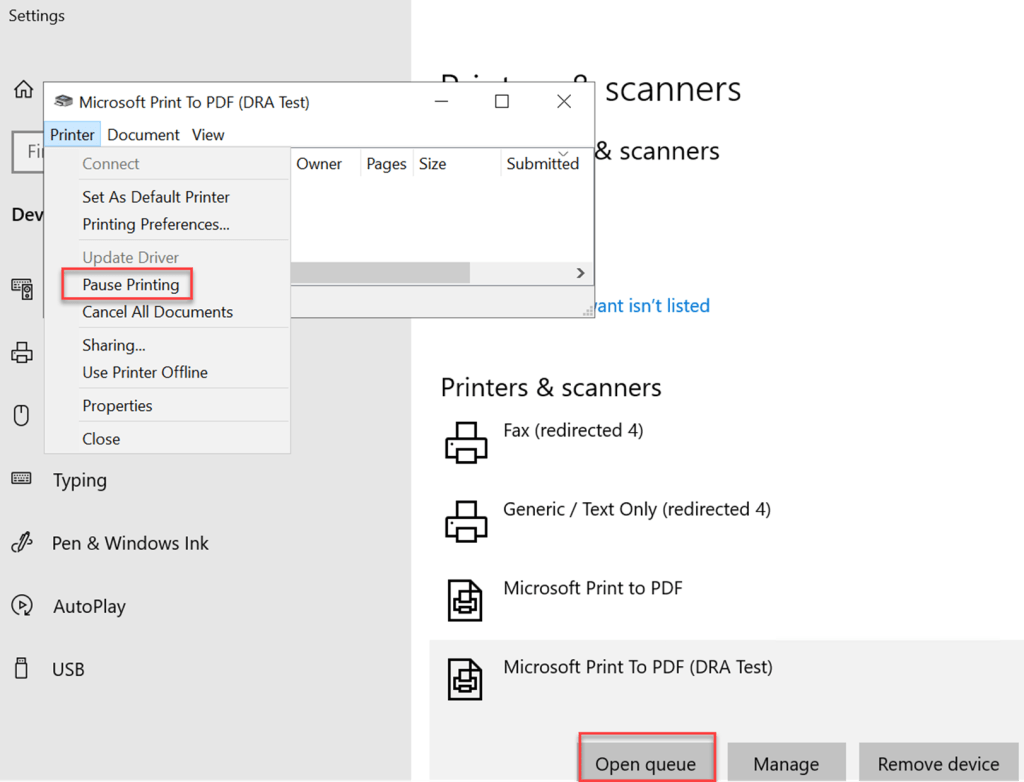Click the Home icon in Settings sidebar
The image size is (1024, 782).
[23, 90]
